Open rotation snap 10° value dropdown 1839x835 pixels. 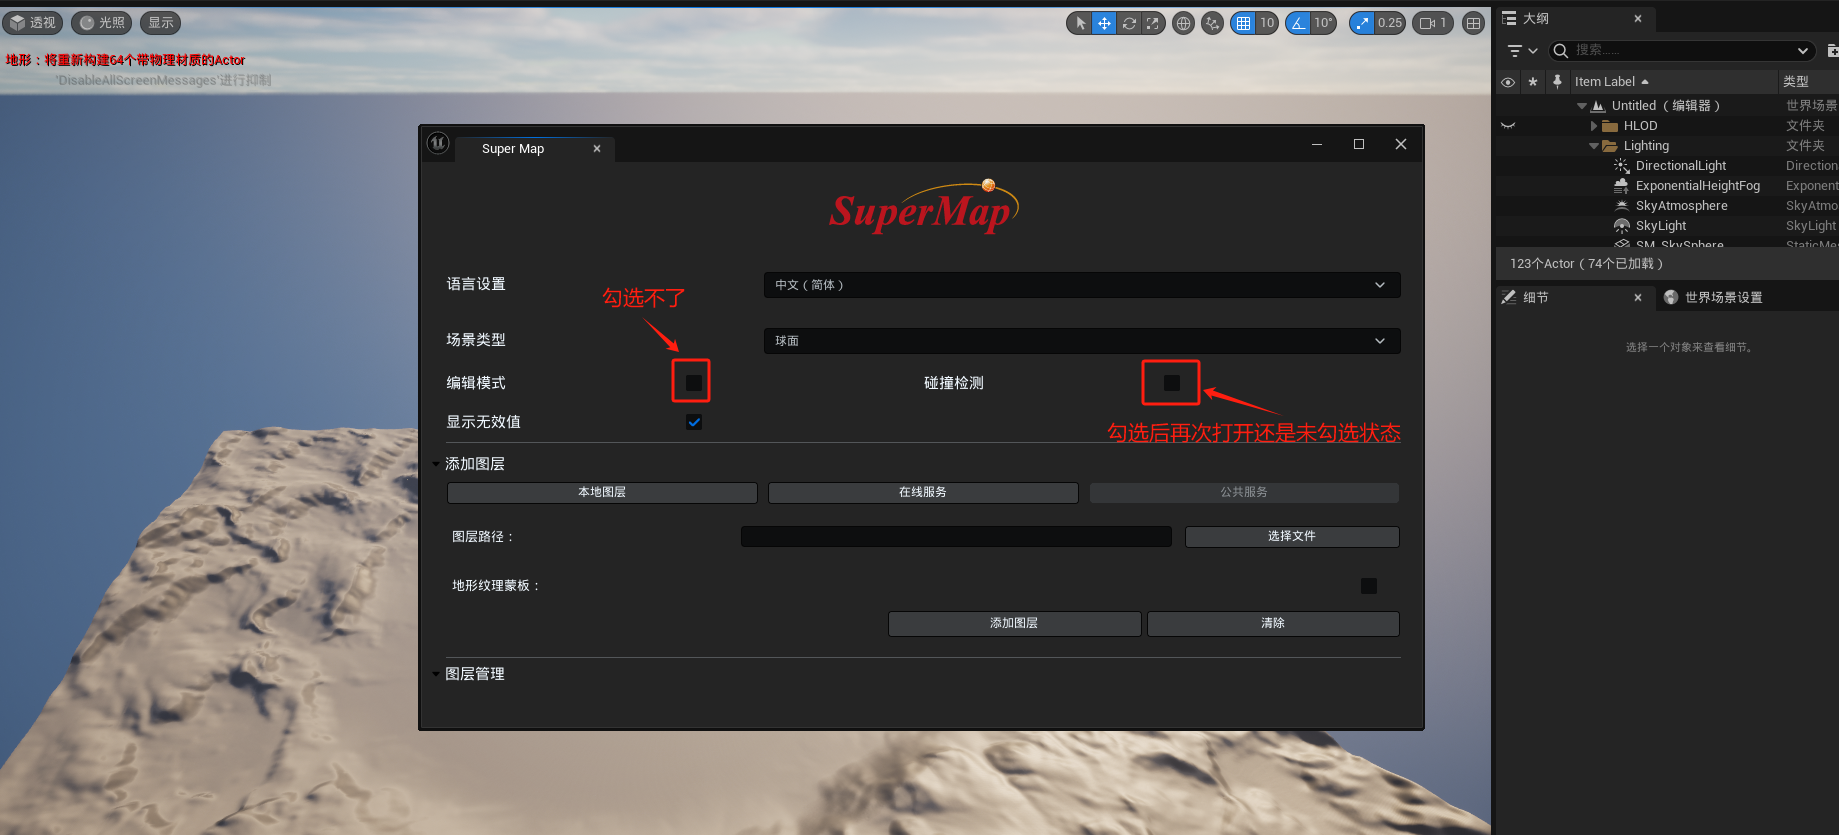pyautogui.click(x=1323, y=23)
